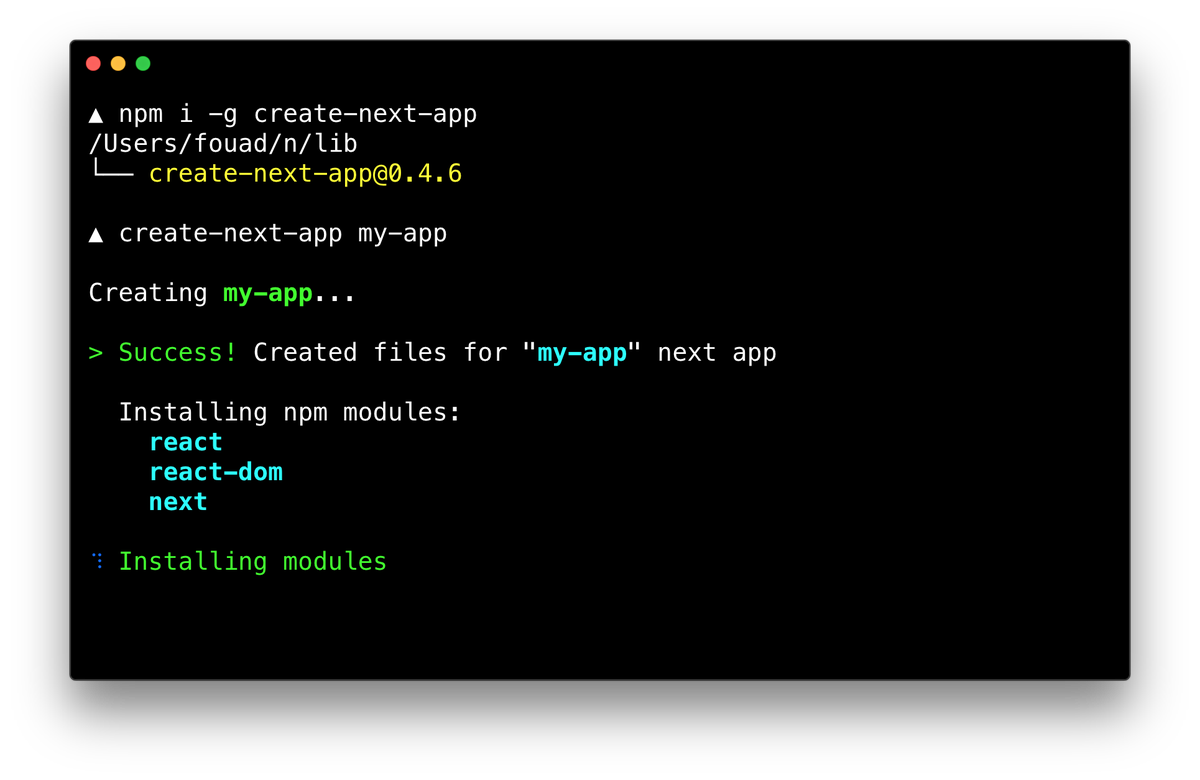
Task: Click the cyan 'react' module name
Action: tap(186, 442)
